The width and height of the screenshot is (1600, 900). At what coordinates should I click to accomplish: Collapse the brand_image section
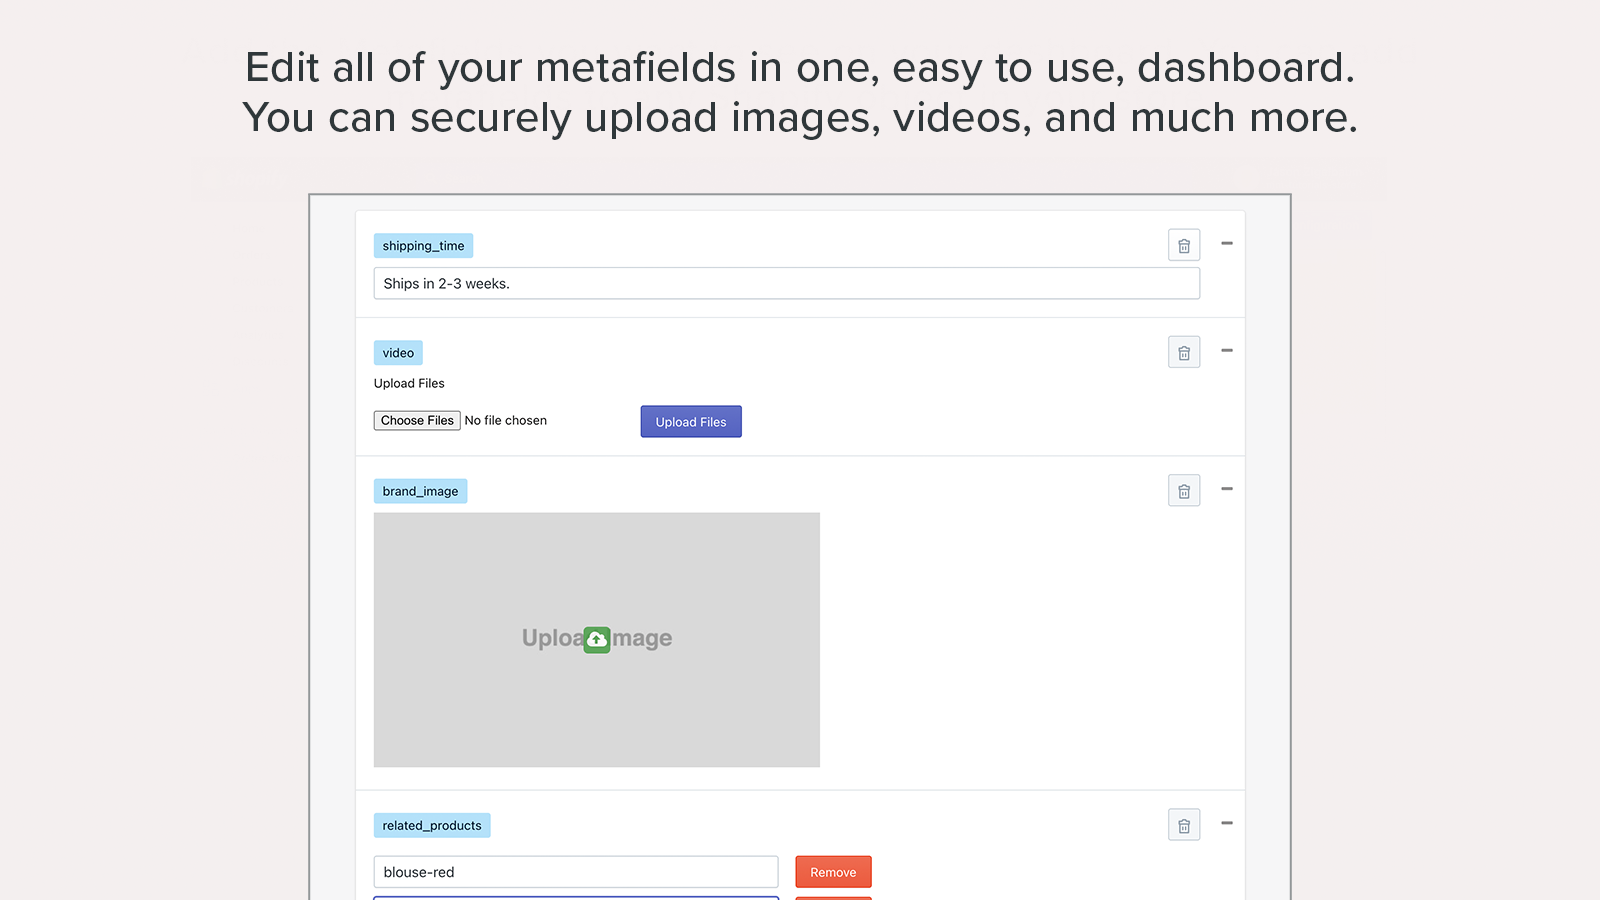pos(1227,489)
